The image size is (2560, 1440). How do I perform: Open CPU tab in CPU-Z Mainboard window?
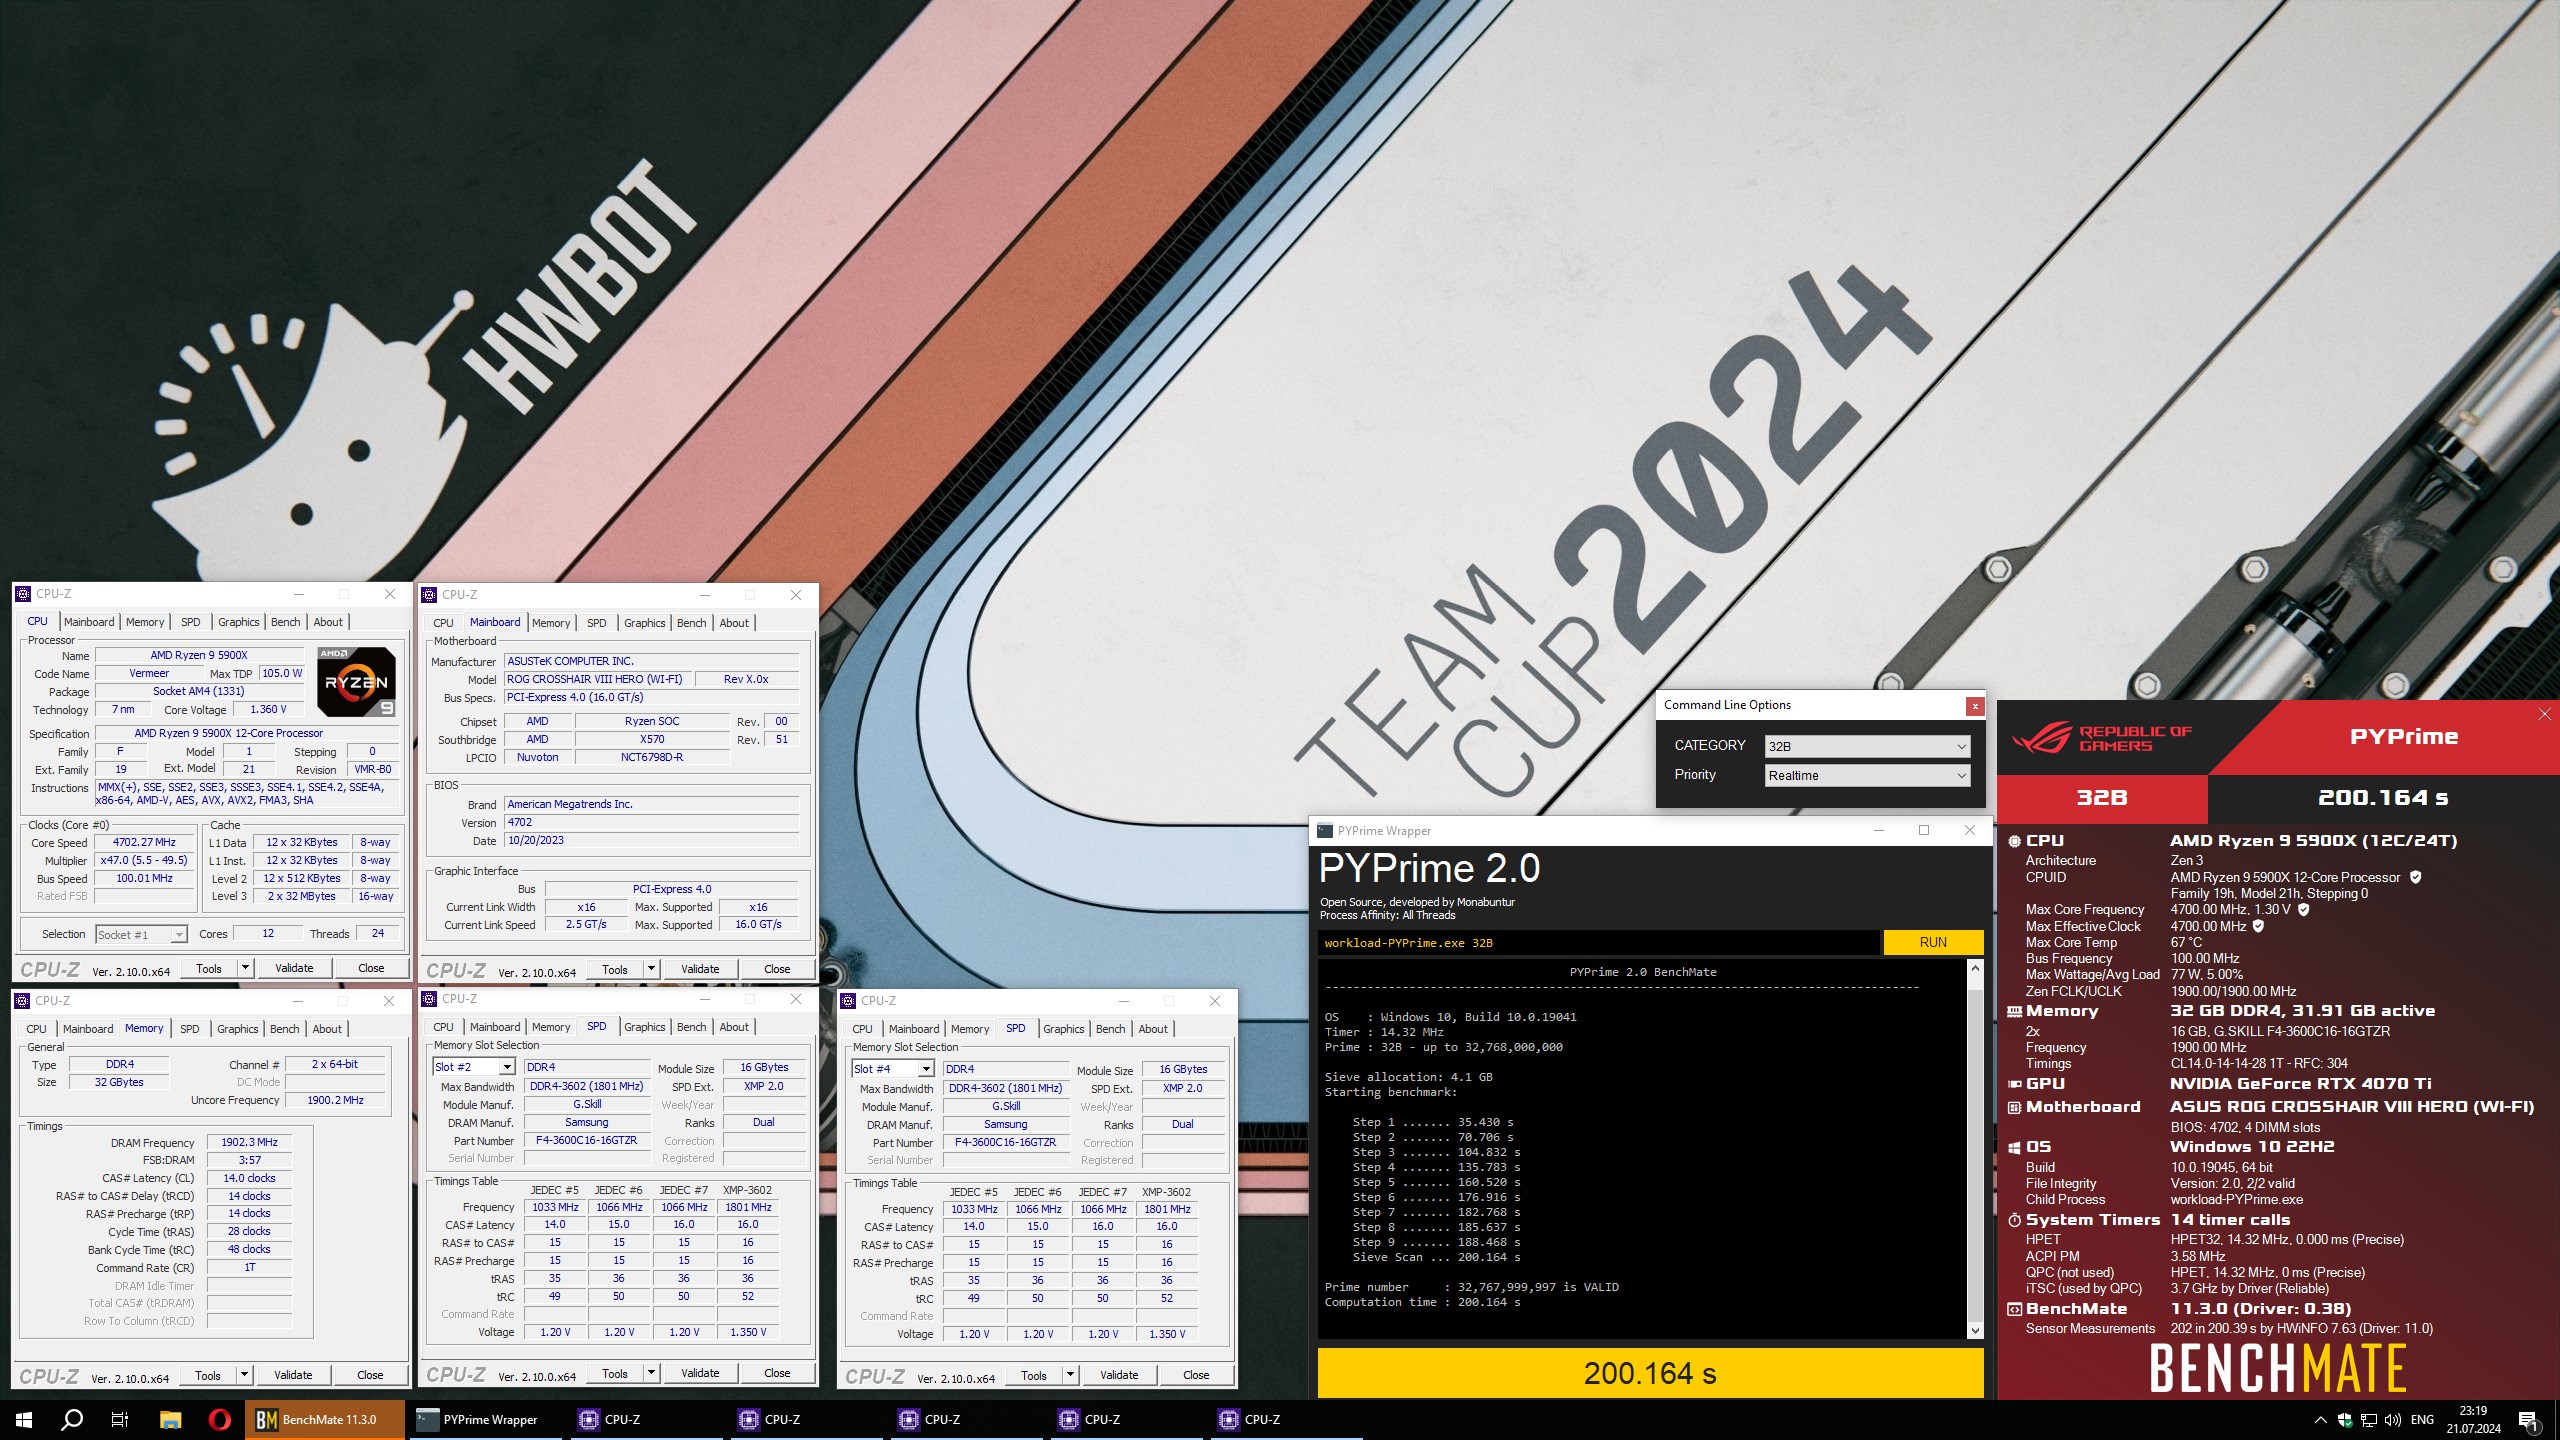443,623
